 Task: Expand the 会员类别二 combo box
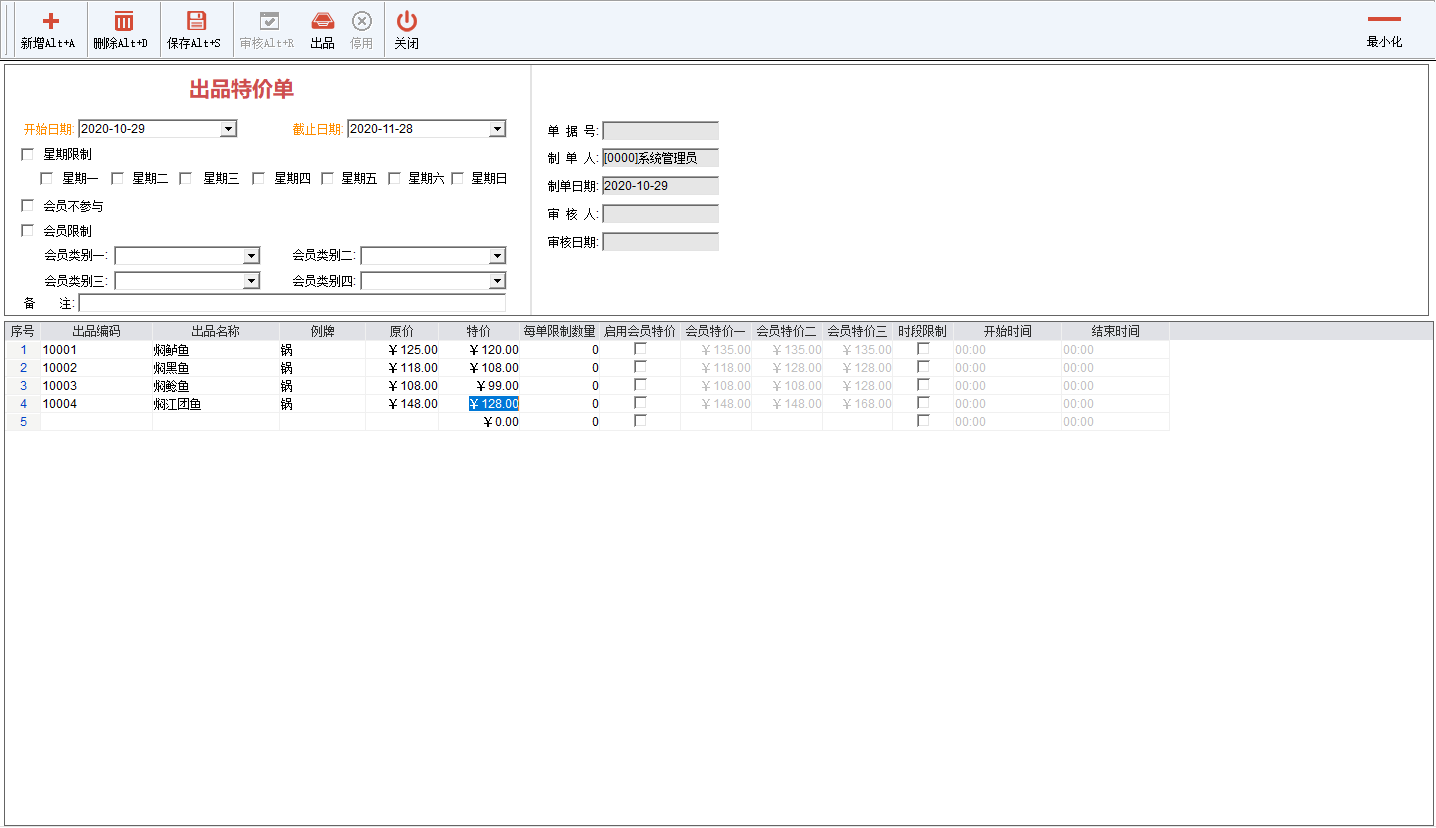pyautogui.click(x=497, y=256)
